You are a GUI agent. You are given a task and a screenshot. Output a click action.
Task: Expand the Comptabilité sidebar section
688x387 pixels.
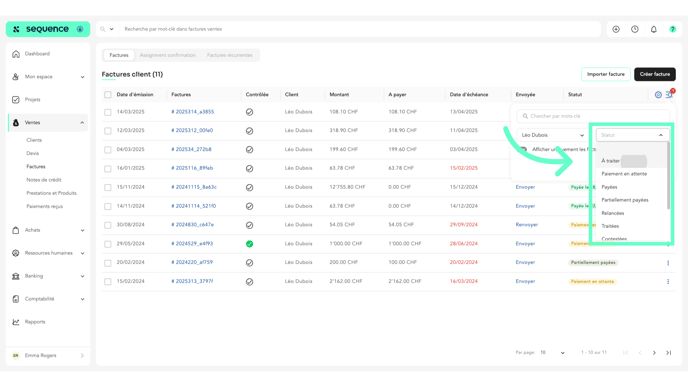(82, 299)
